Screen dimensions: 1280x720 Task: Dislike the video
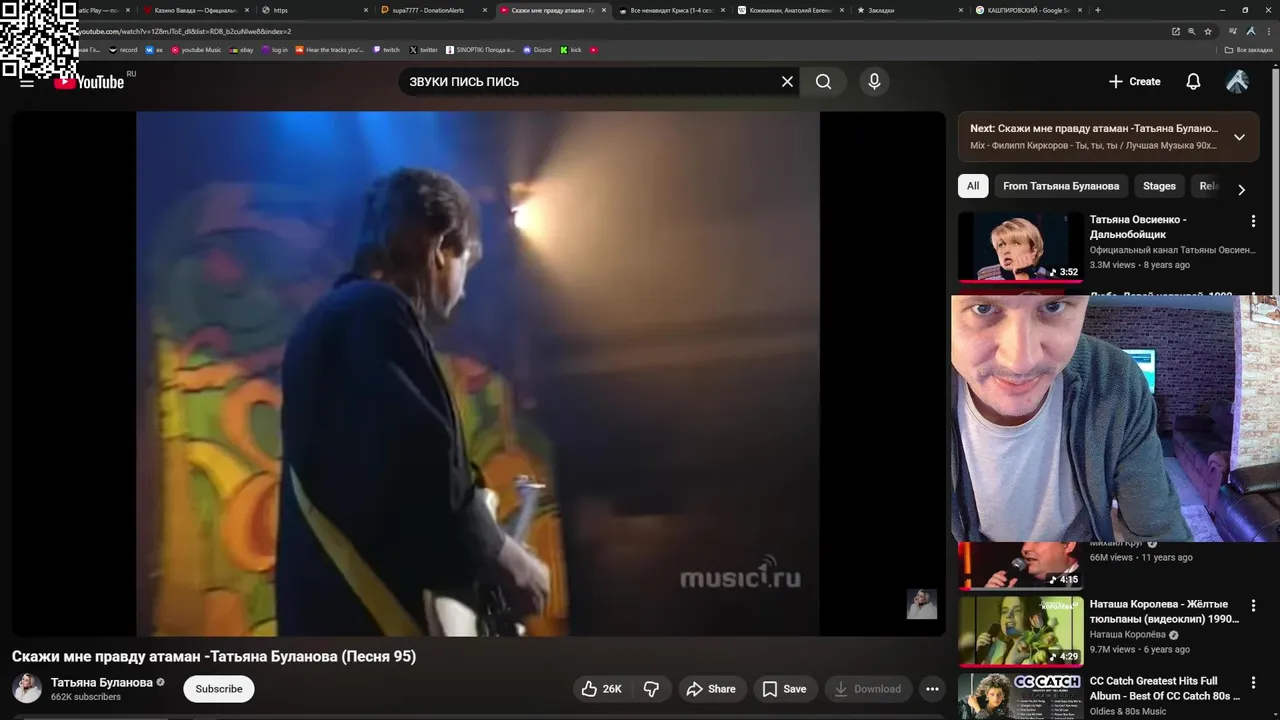(651, 689)
